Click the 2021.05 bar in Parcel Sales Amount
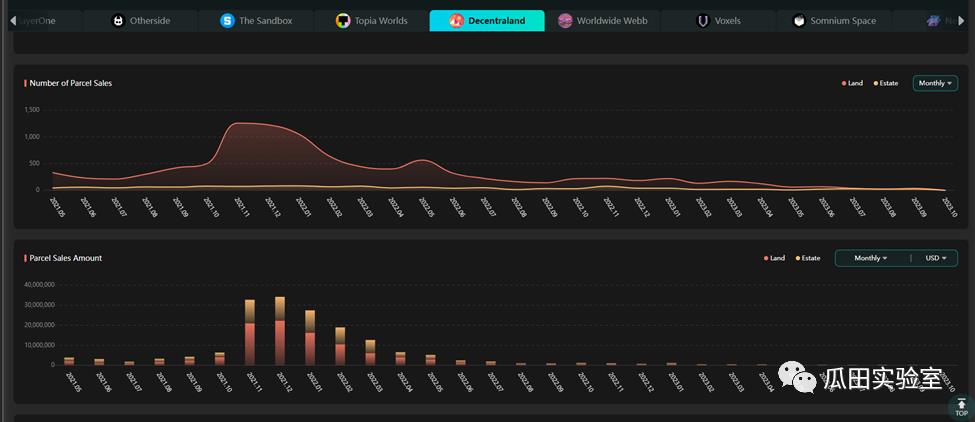The height and width of the screenshot is (422, 975). pyautogui.click(x=69, y=361)
